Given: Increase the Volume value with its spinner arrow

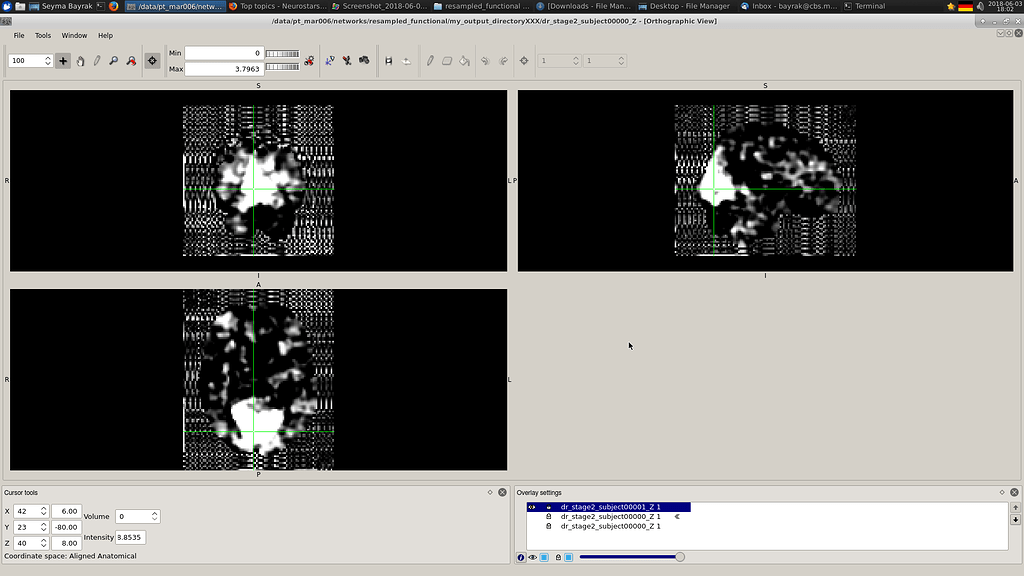Looking at the screenshot, I should (157, 513).
